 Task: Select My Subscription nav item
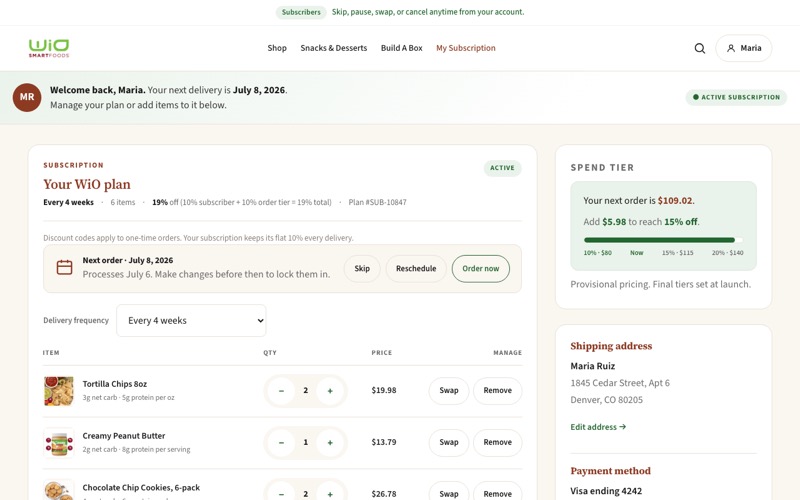466,48
